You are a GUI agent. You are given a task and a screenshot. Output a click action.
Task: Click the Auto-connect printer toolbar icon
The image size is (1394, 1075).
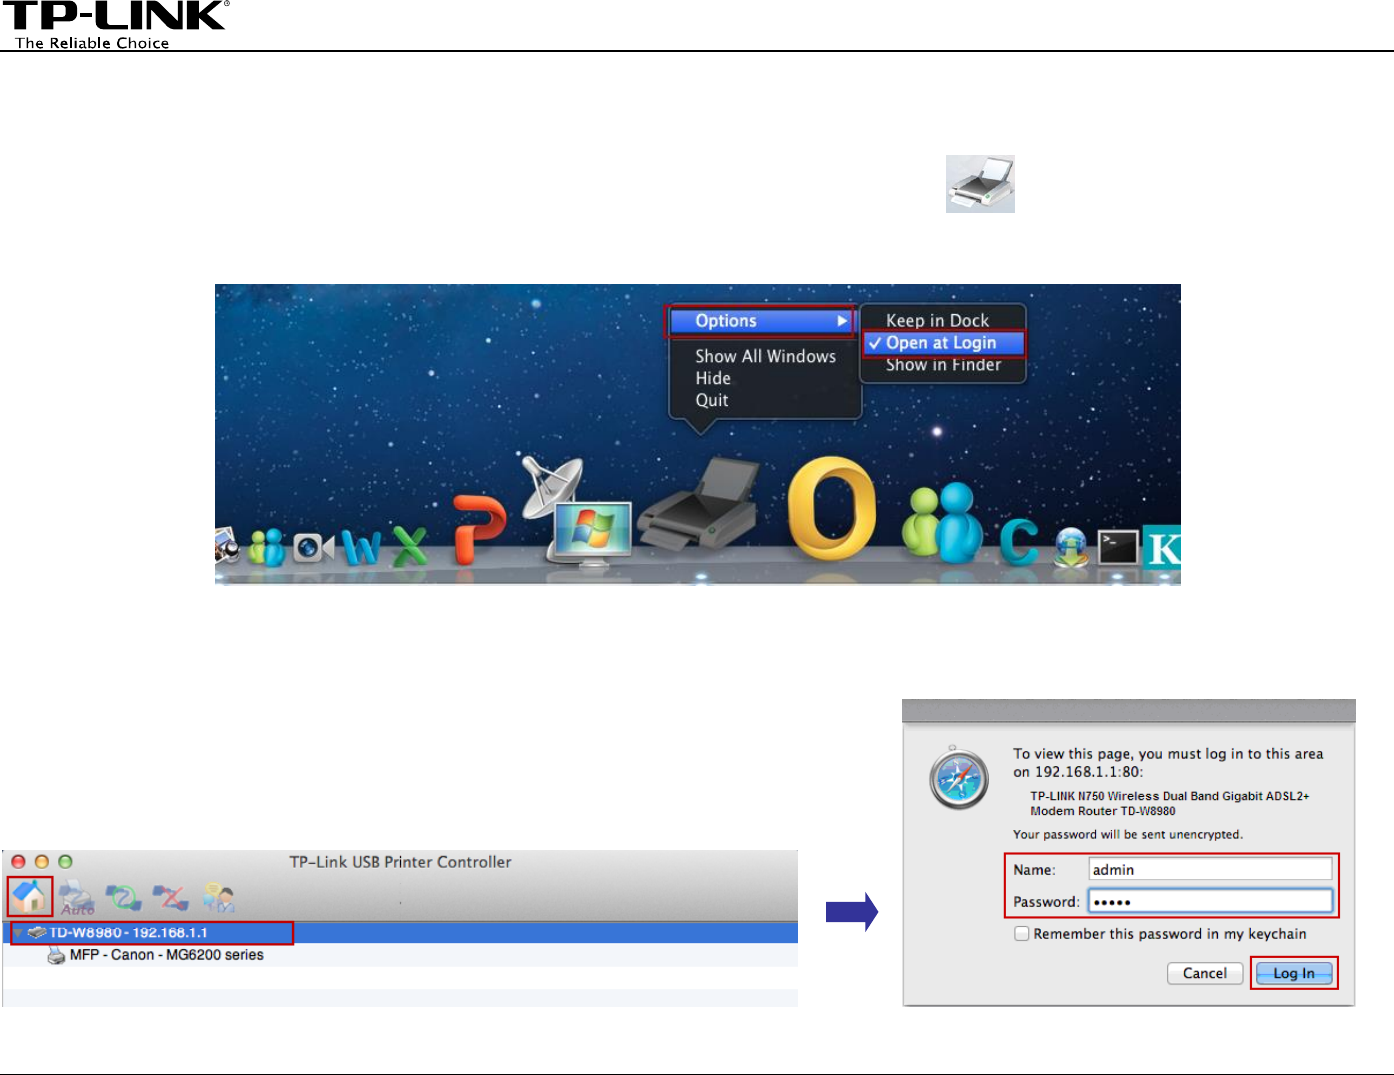(x=77, y=897)
